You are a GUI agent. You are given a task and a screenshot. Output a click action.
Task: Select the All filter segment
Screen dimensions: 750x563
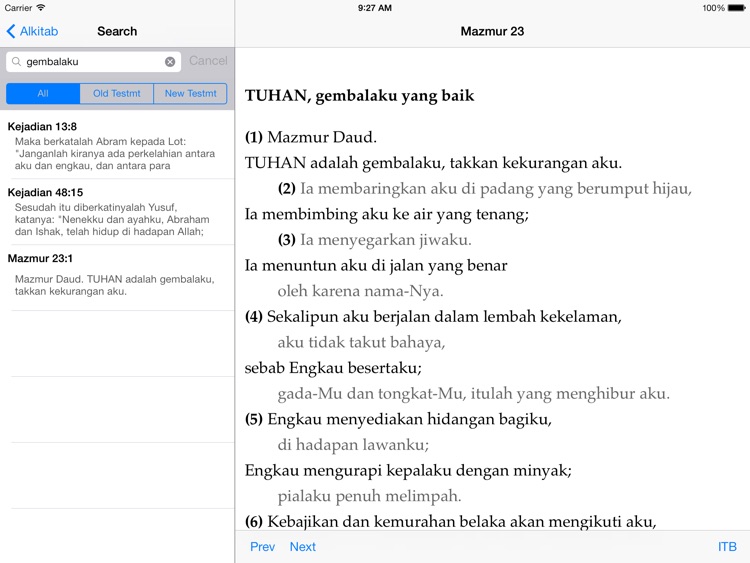tap(43, 93)
